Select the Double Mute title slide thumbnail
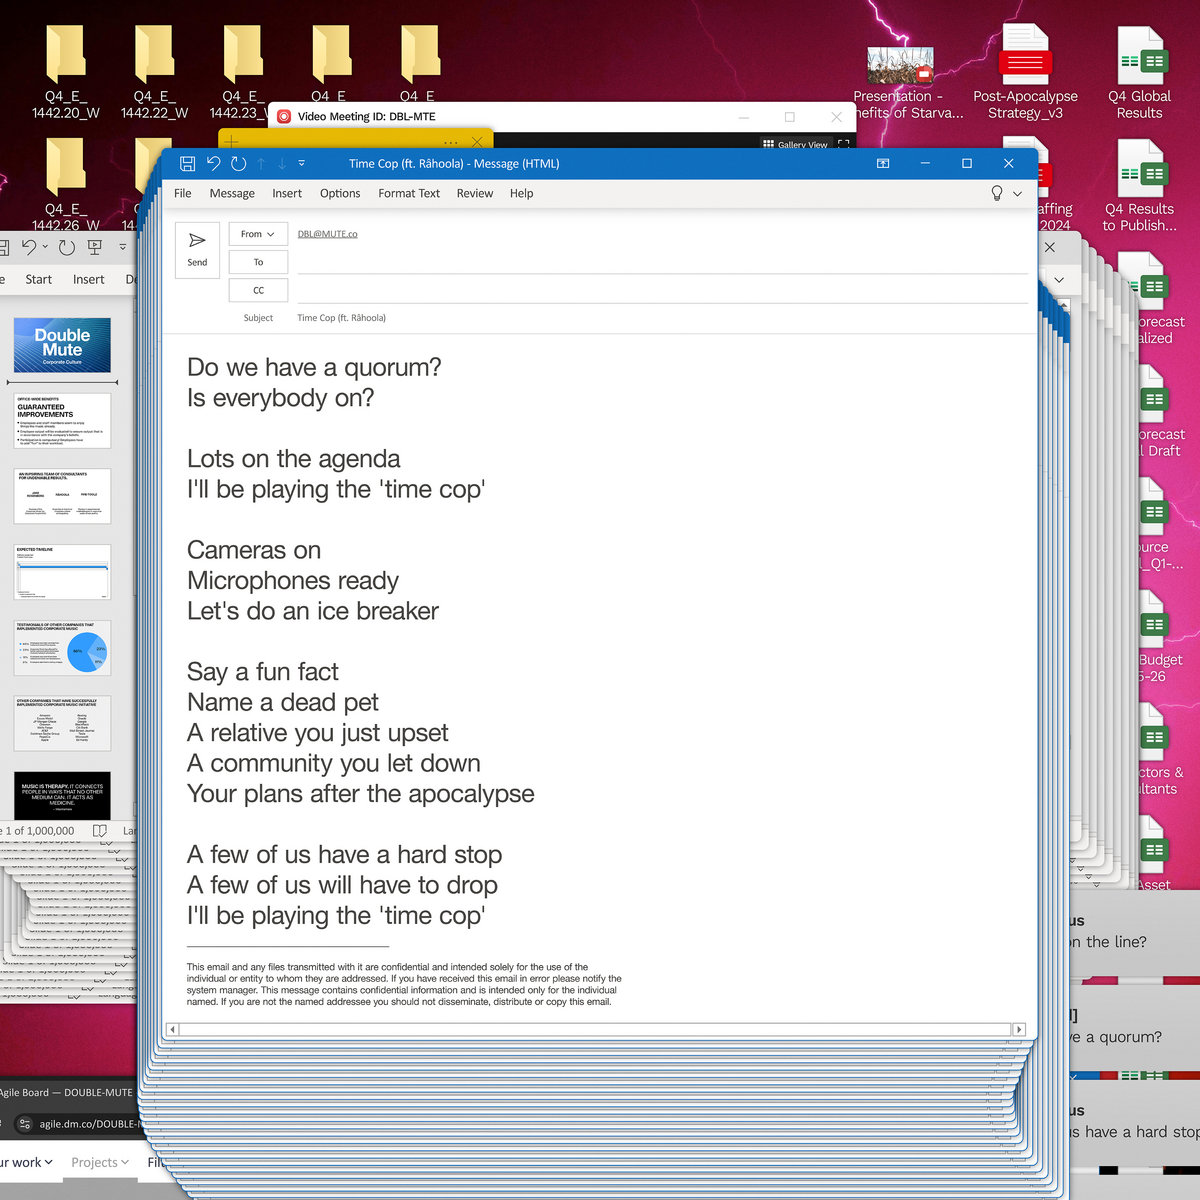Image resolution: width=1200 pixels, height=1200 pixels. click(x=62, y=345)
